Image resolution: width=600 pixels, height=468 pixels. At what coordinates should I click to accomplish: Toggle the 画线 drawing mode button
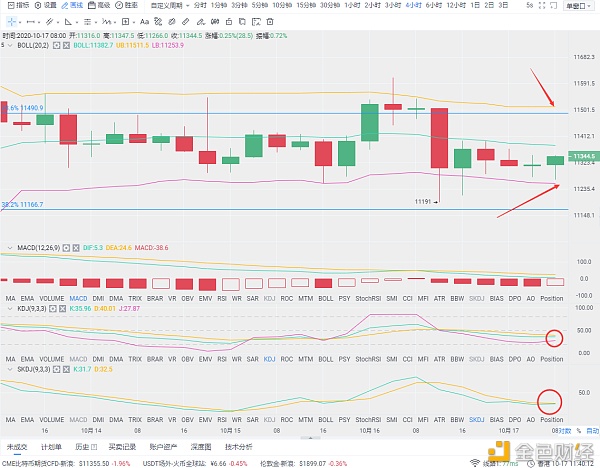click(x=72, y=5)
